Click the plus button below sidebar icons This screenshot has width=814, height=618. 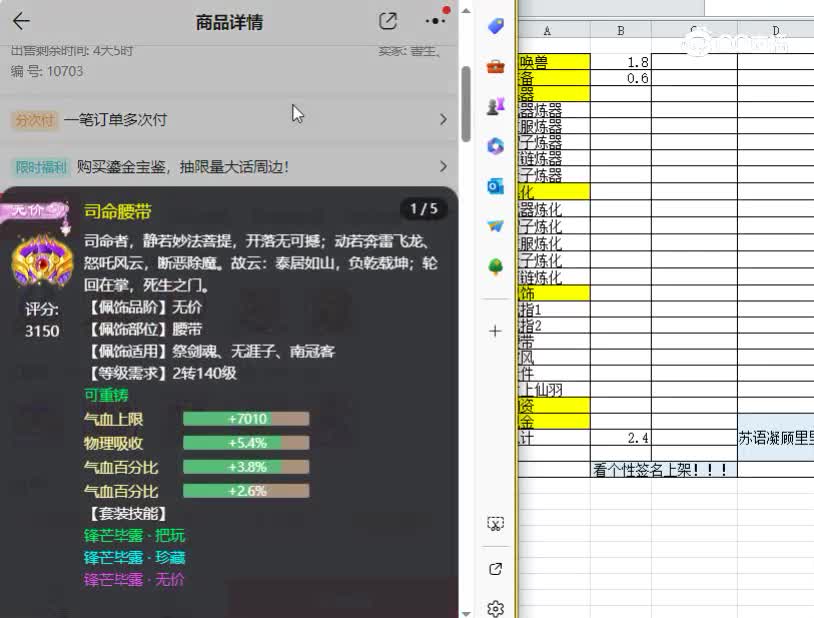pos(494,330)
